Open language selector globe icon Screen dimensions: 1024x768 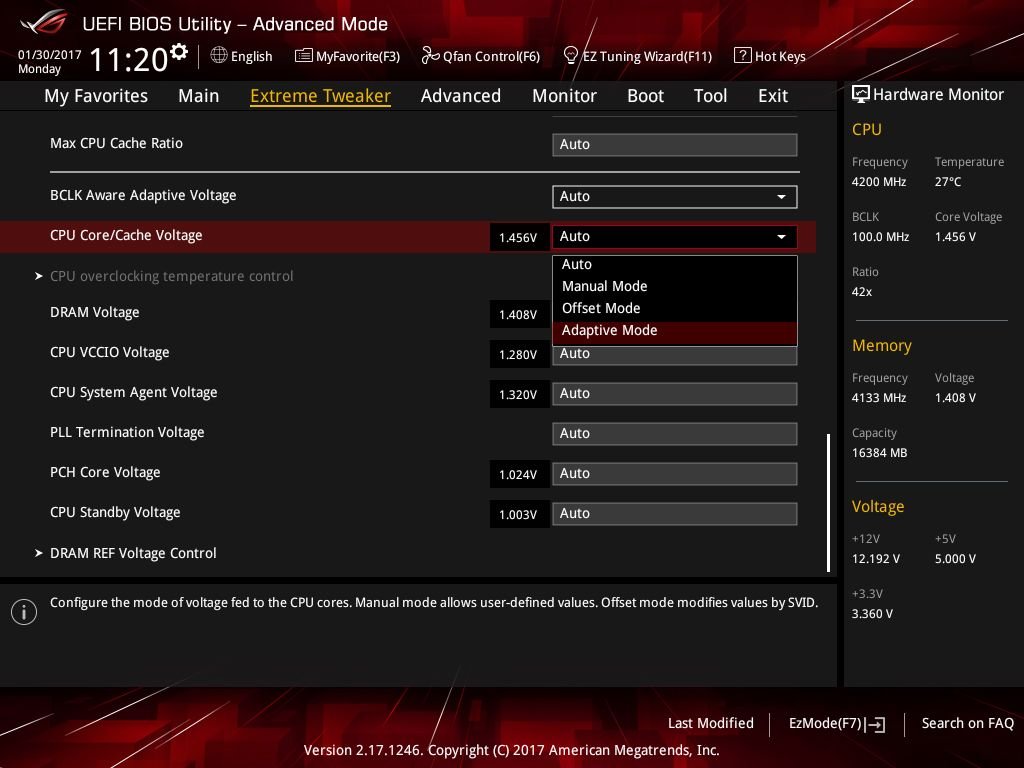[x=219, y=56]
